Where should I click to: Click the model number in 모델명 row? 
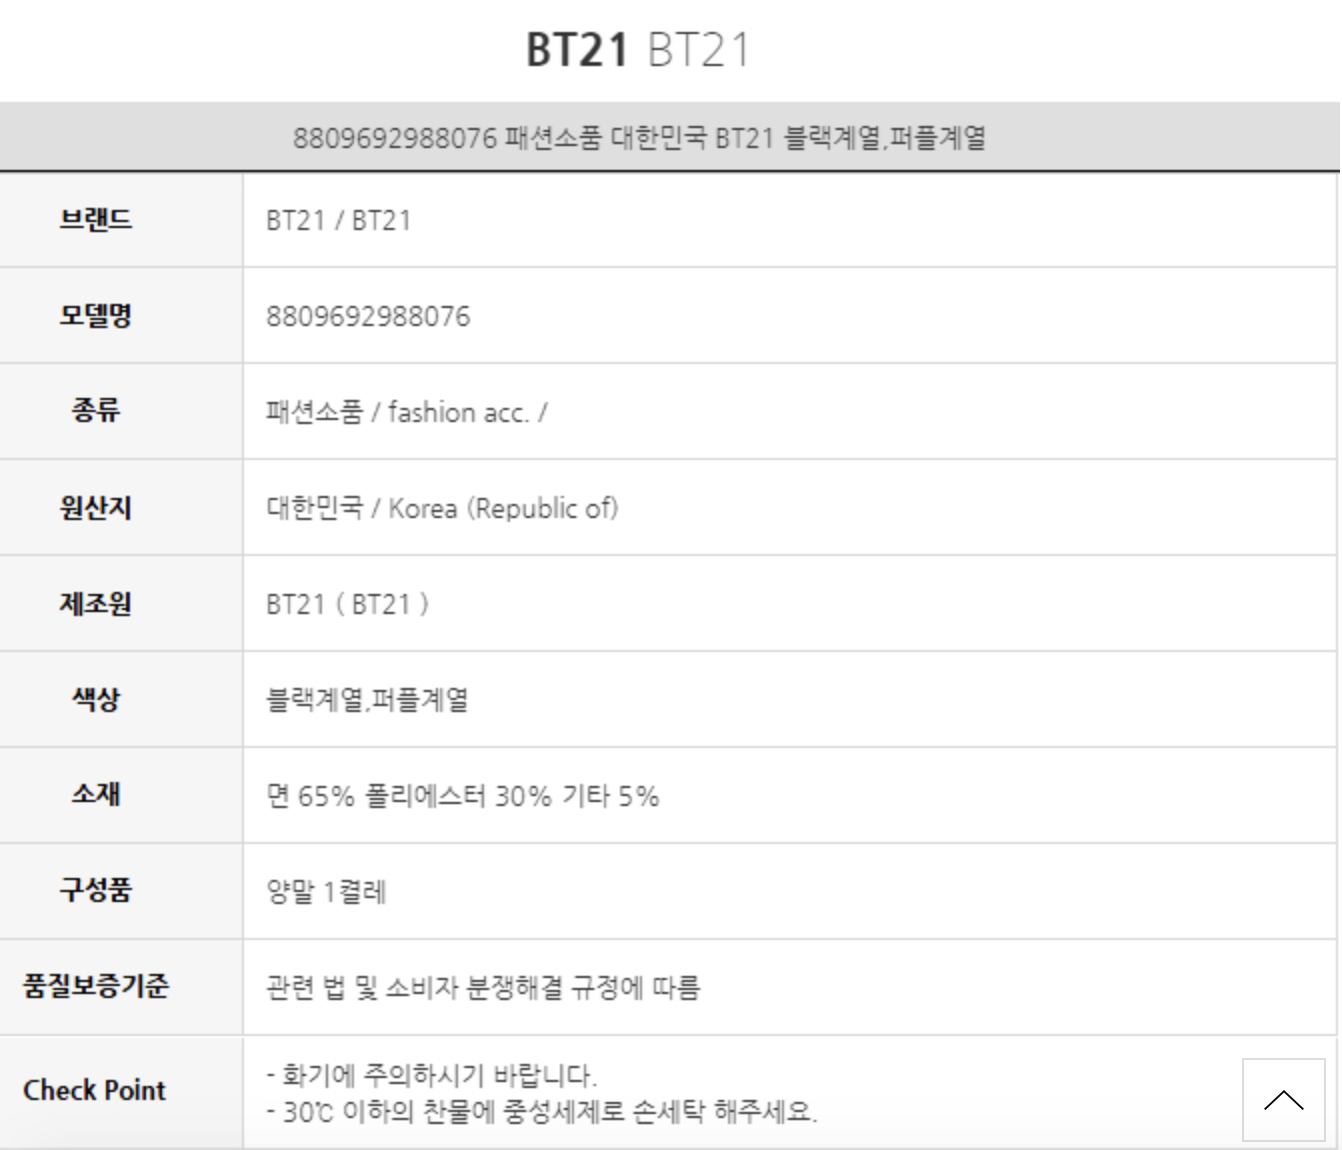coord(368,317)
